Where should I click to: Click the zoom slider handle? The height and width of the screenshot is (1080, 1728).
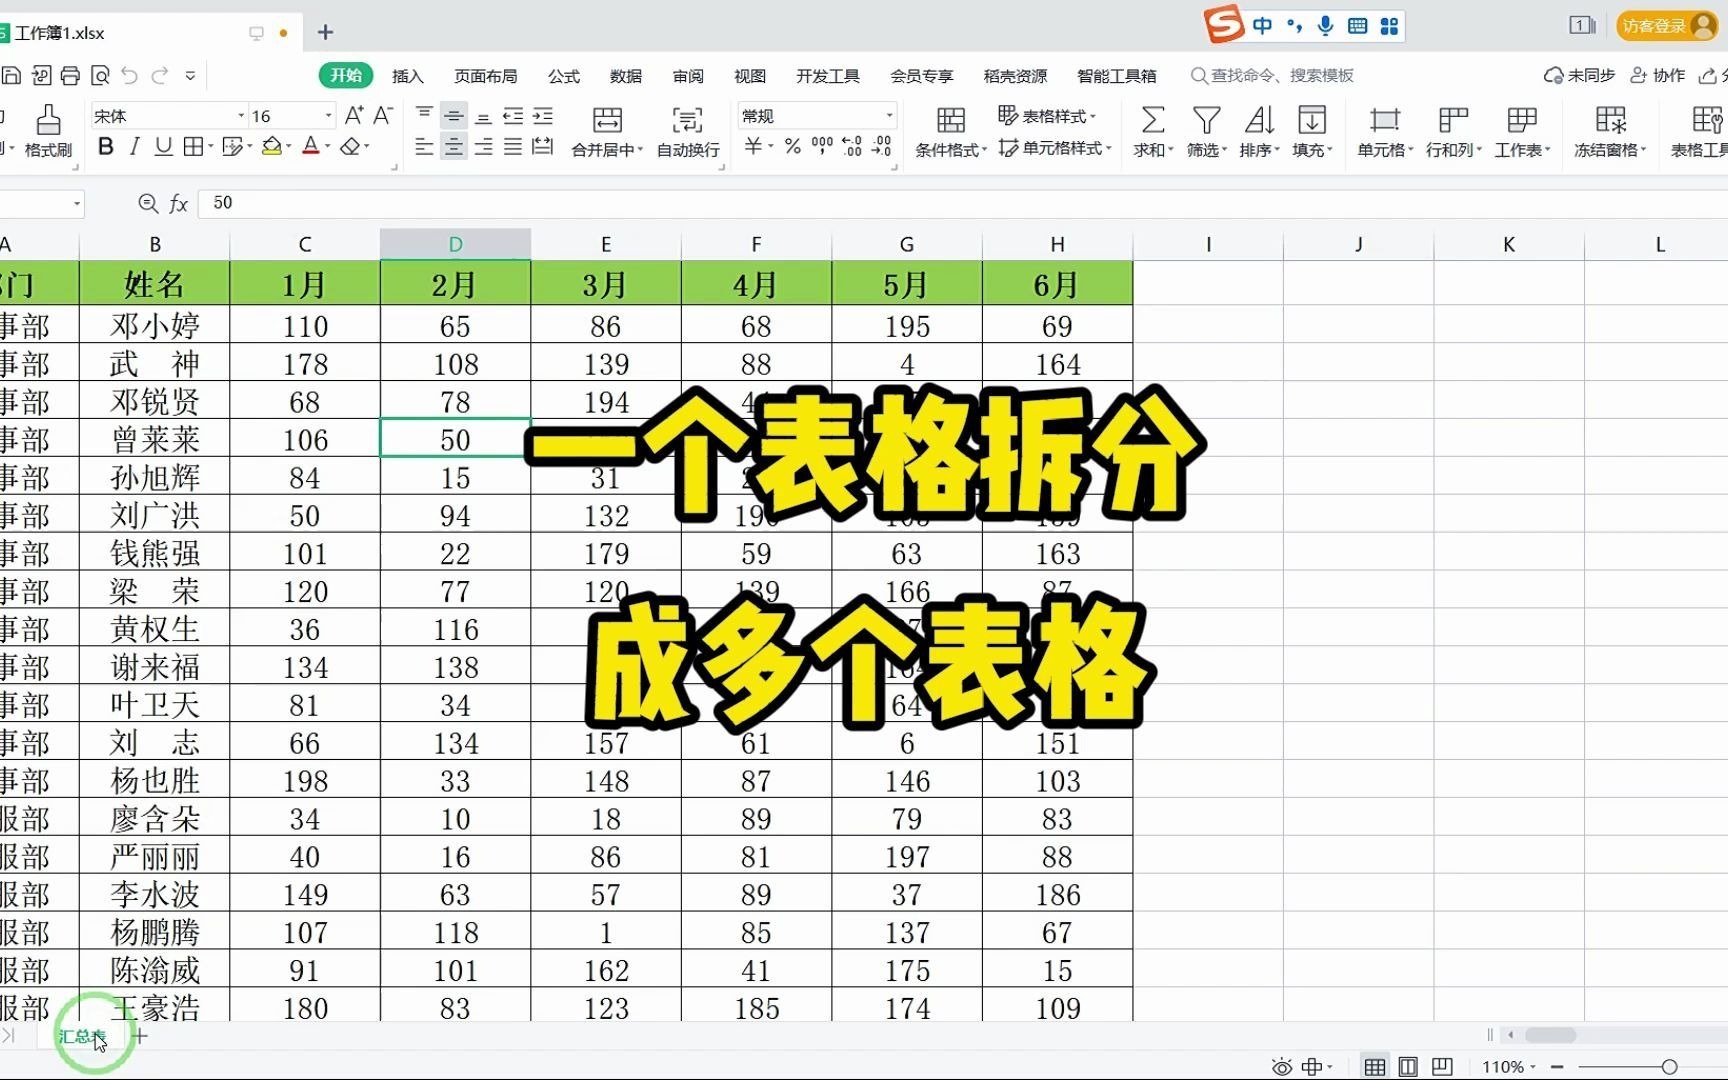pos(1669,1067)
